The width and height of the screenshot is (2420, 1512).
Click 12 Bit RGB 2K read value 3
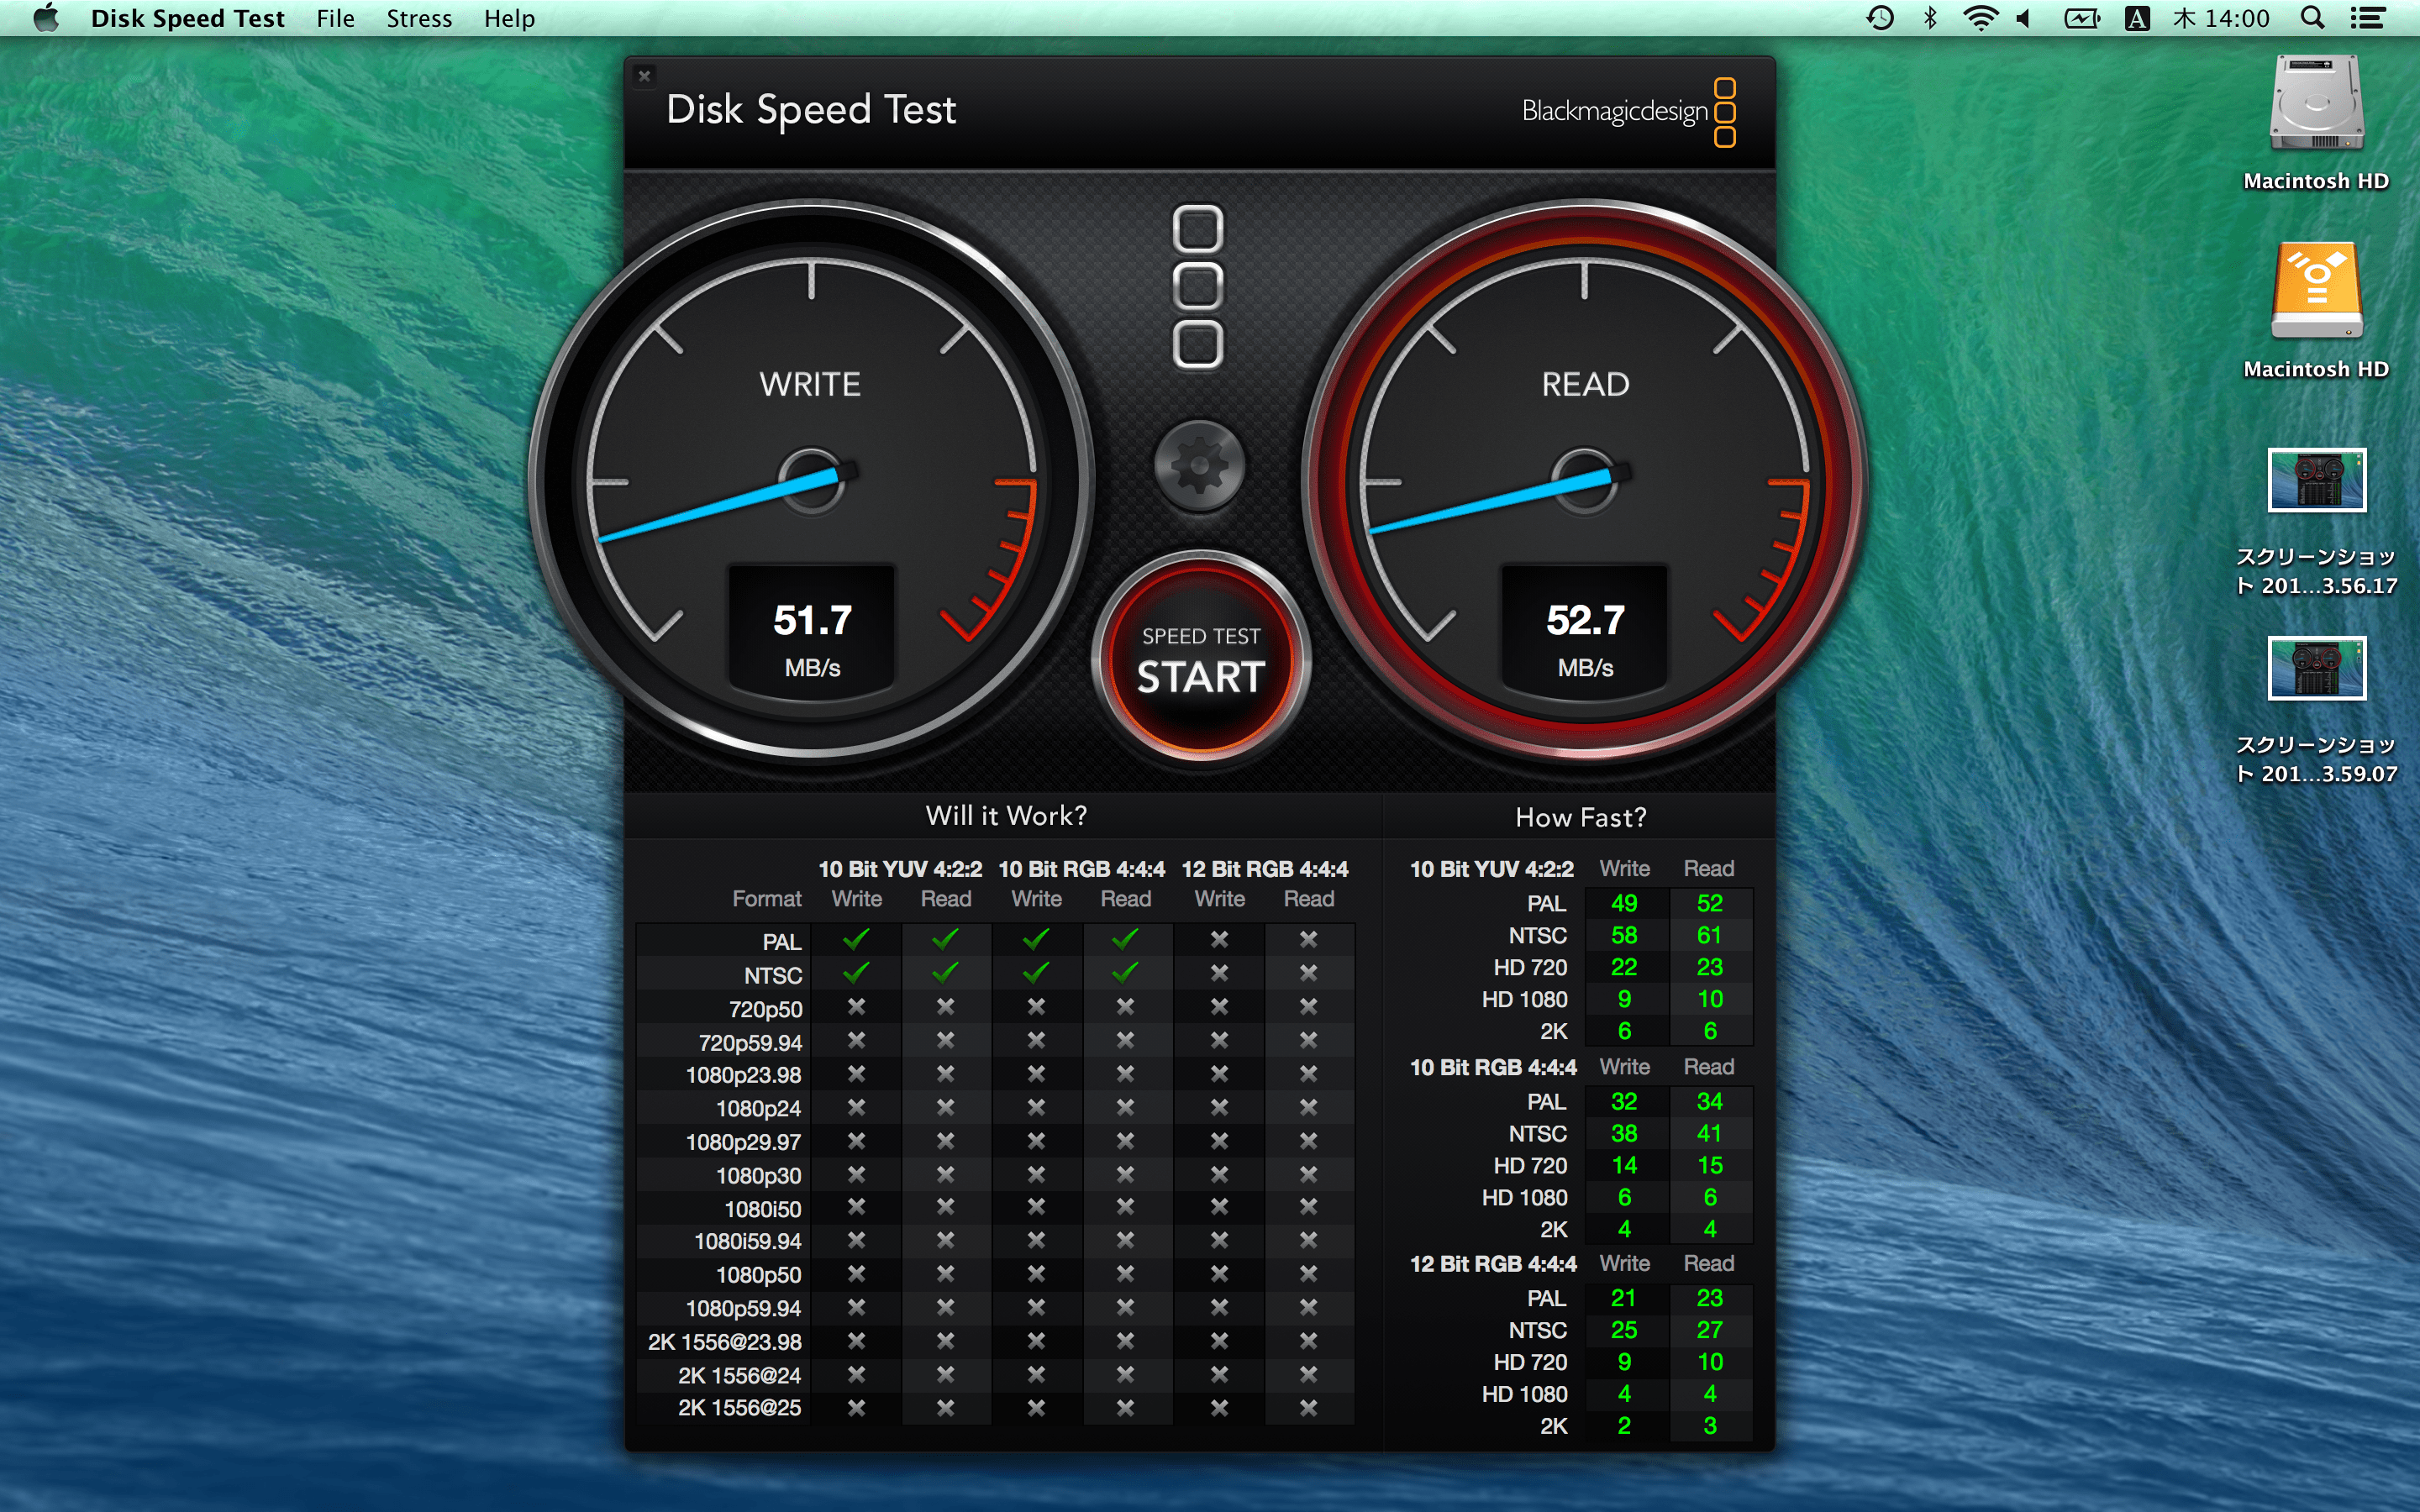1709,1426
